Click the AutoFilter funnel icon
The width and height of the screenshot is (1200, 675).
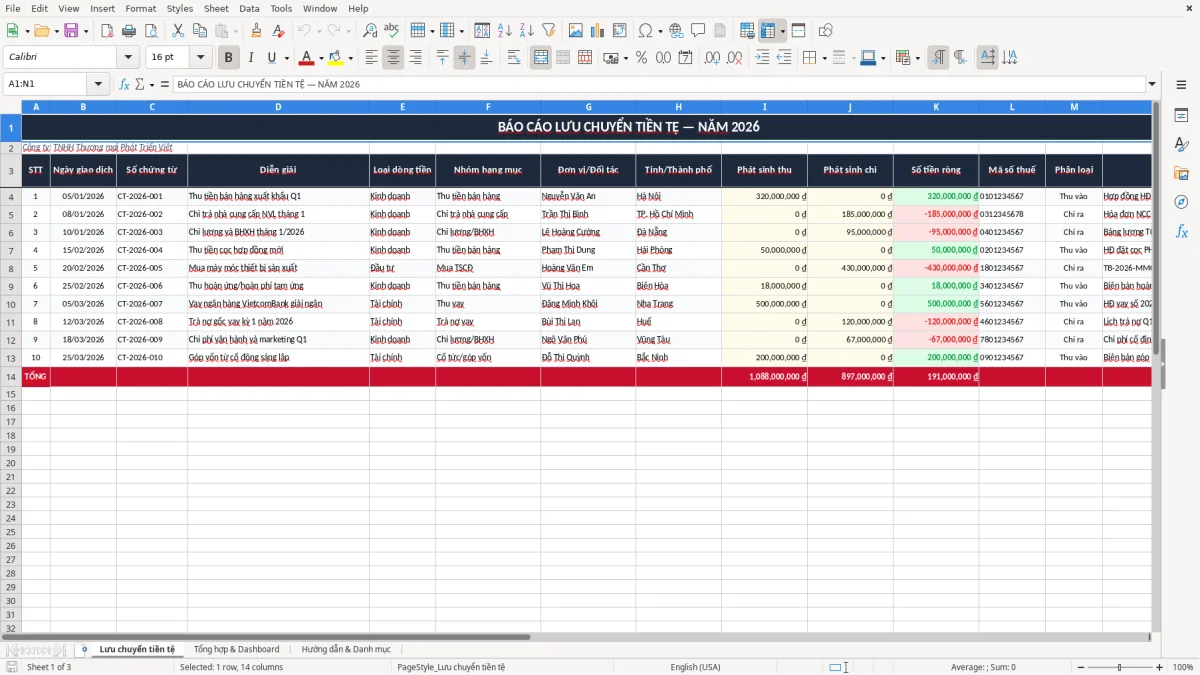pyautogui.click(x=549, y=31)
